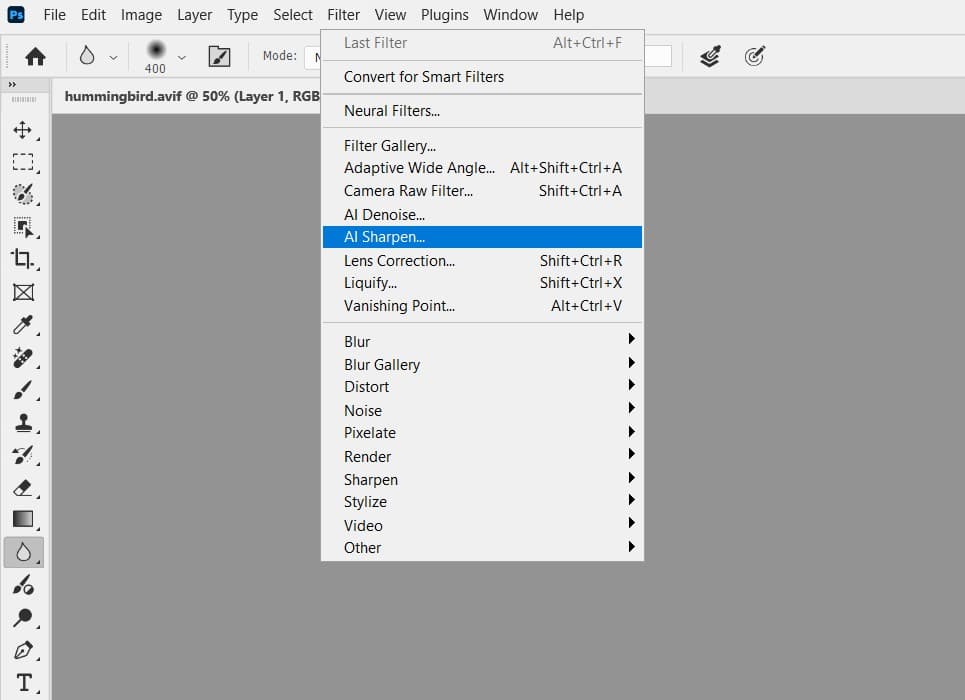Expand the Pixelate submenu

pyautogui.click(x=482, y=433)
